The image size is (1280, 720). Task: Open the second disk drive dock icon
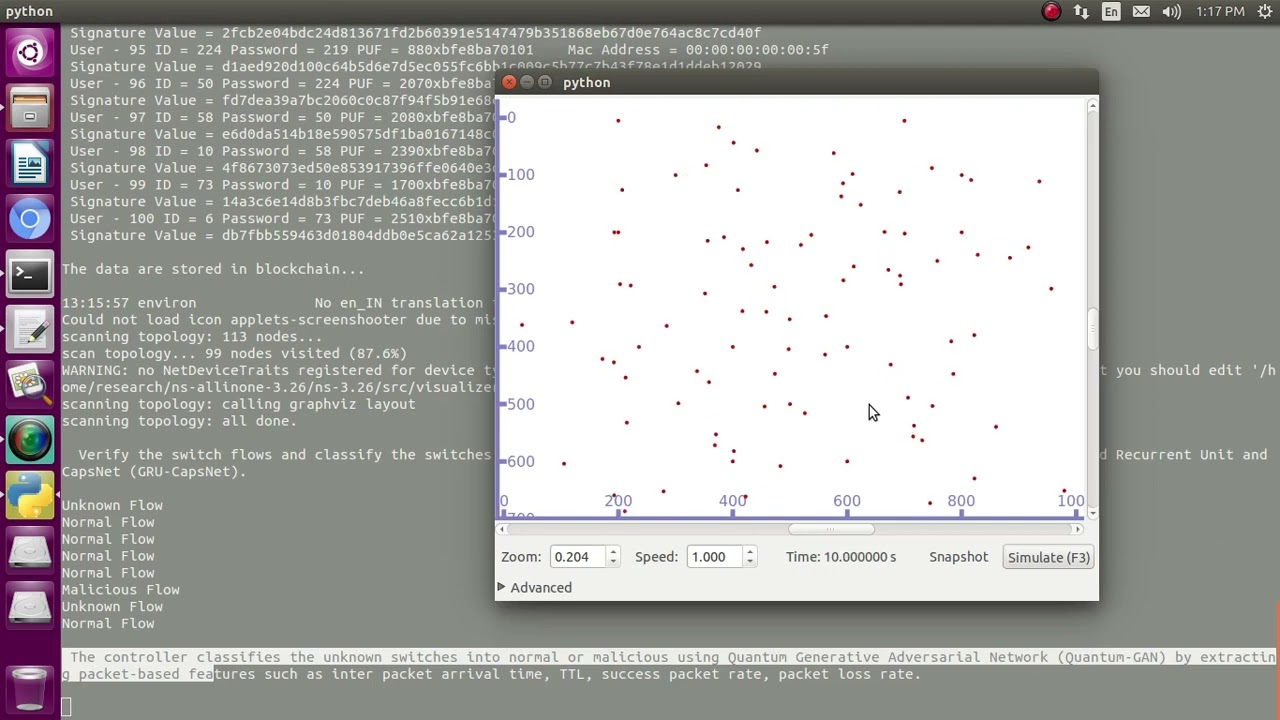tap(30, 604)
